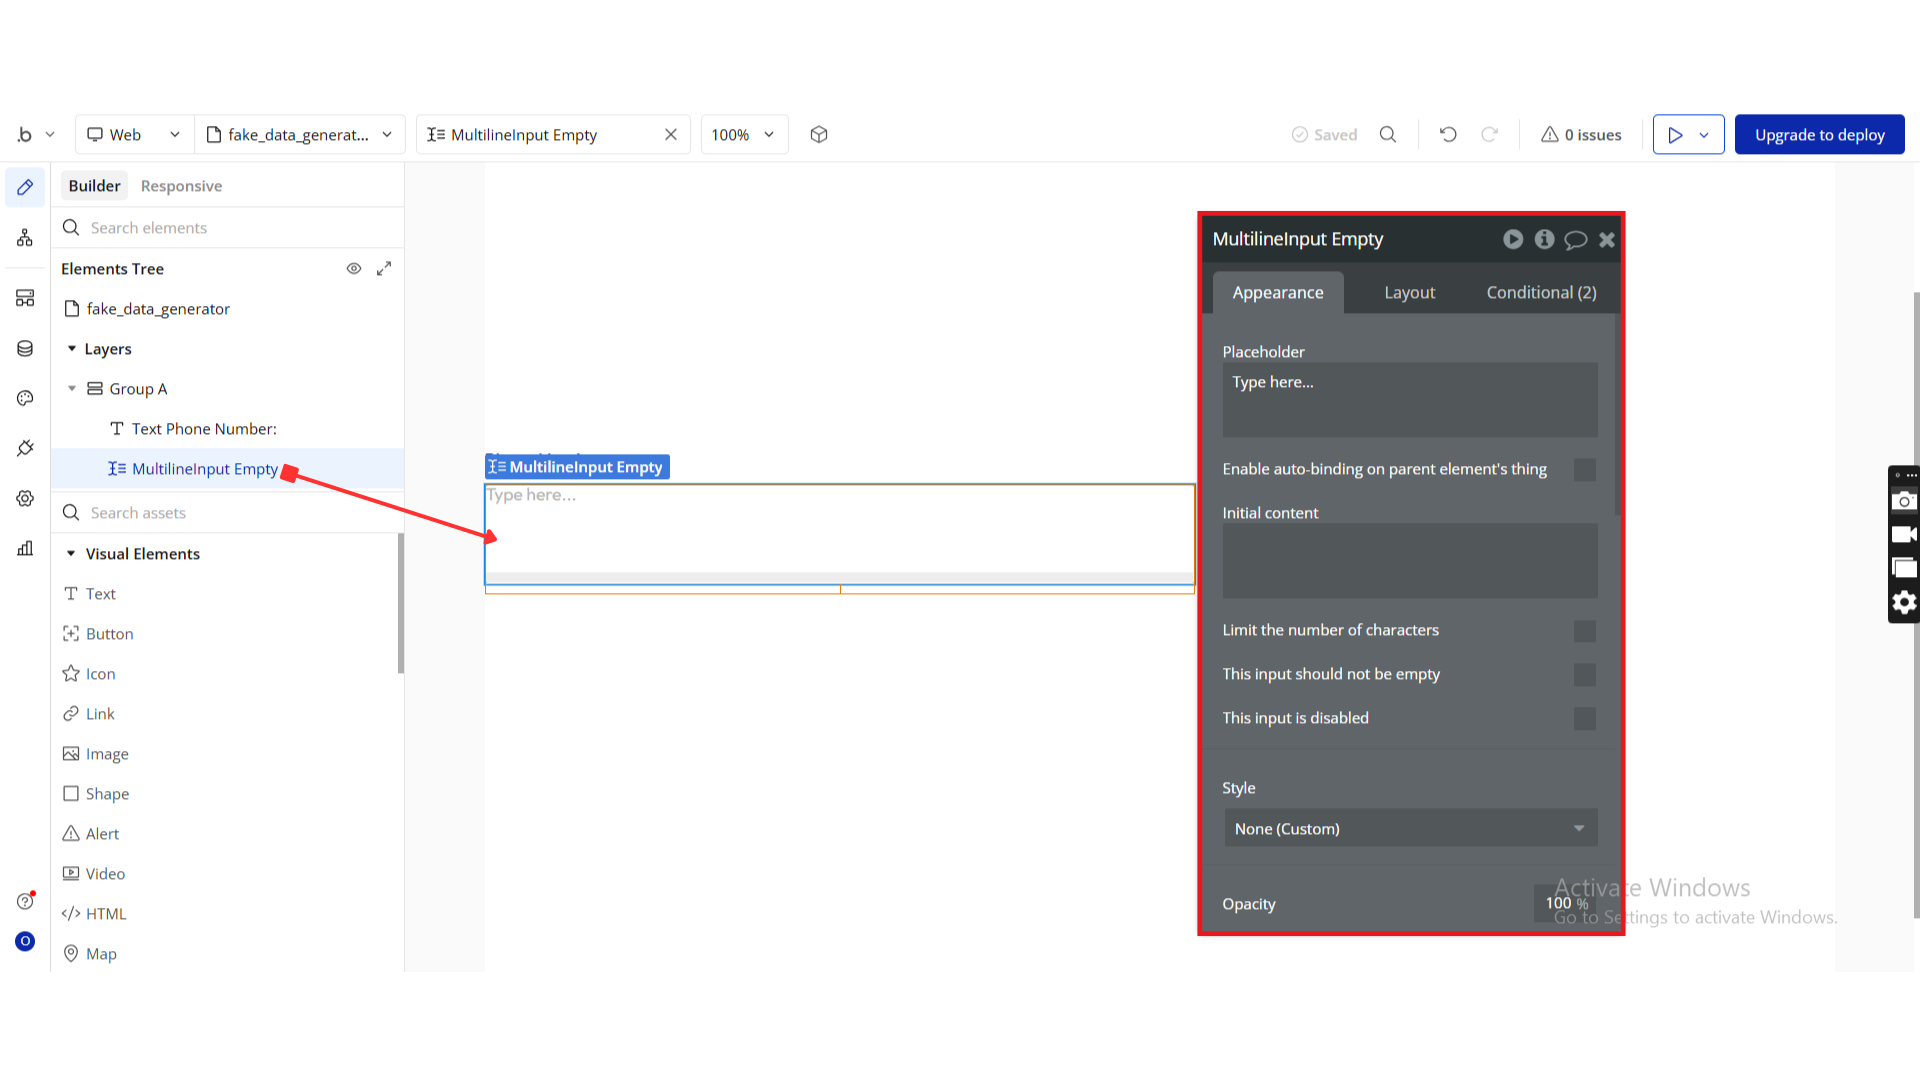Switch to the Layout tab
Image resolution: width=1920 pixels, height=1080 pixels.
point(1409,293)
